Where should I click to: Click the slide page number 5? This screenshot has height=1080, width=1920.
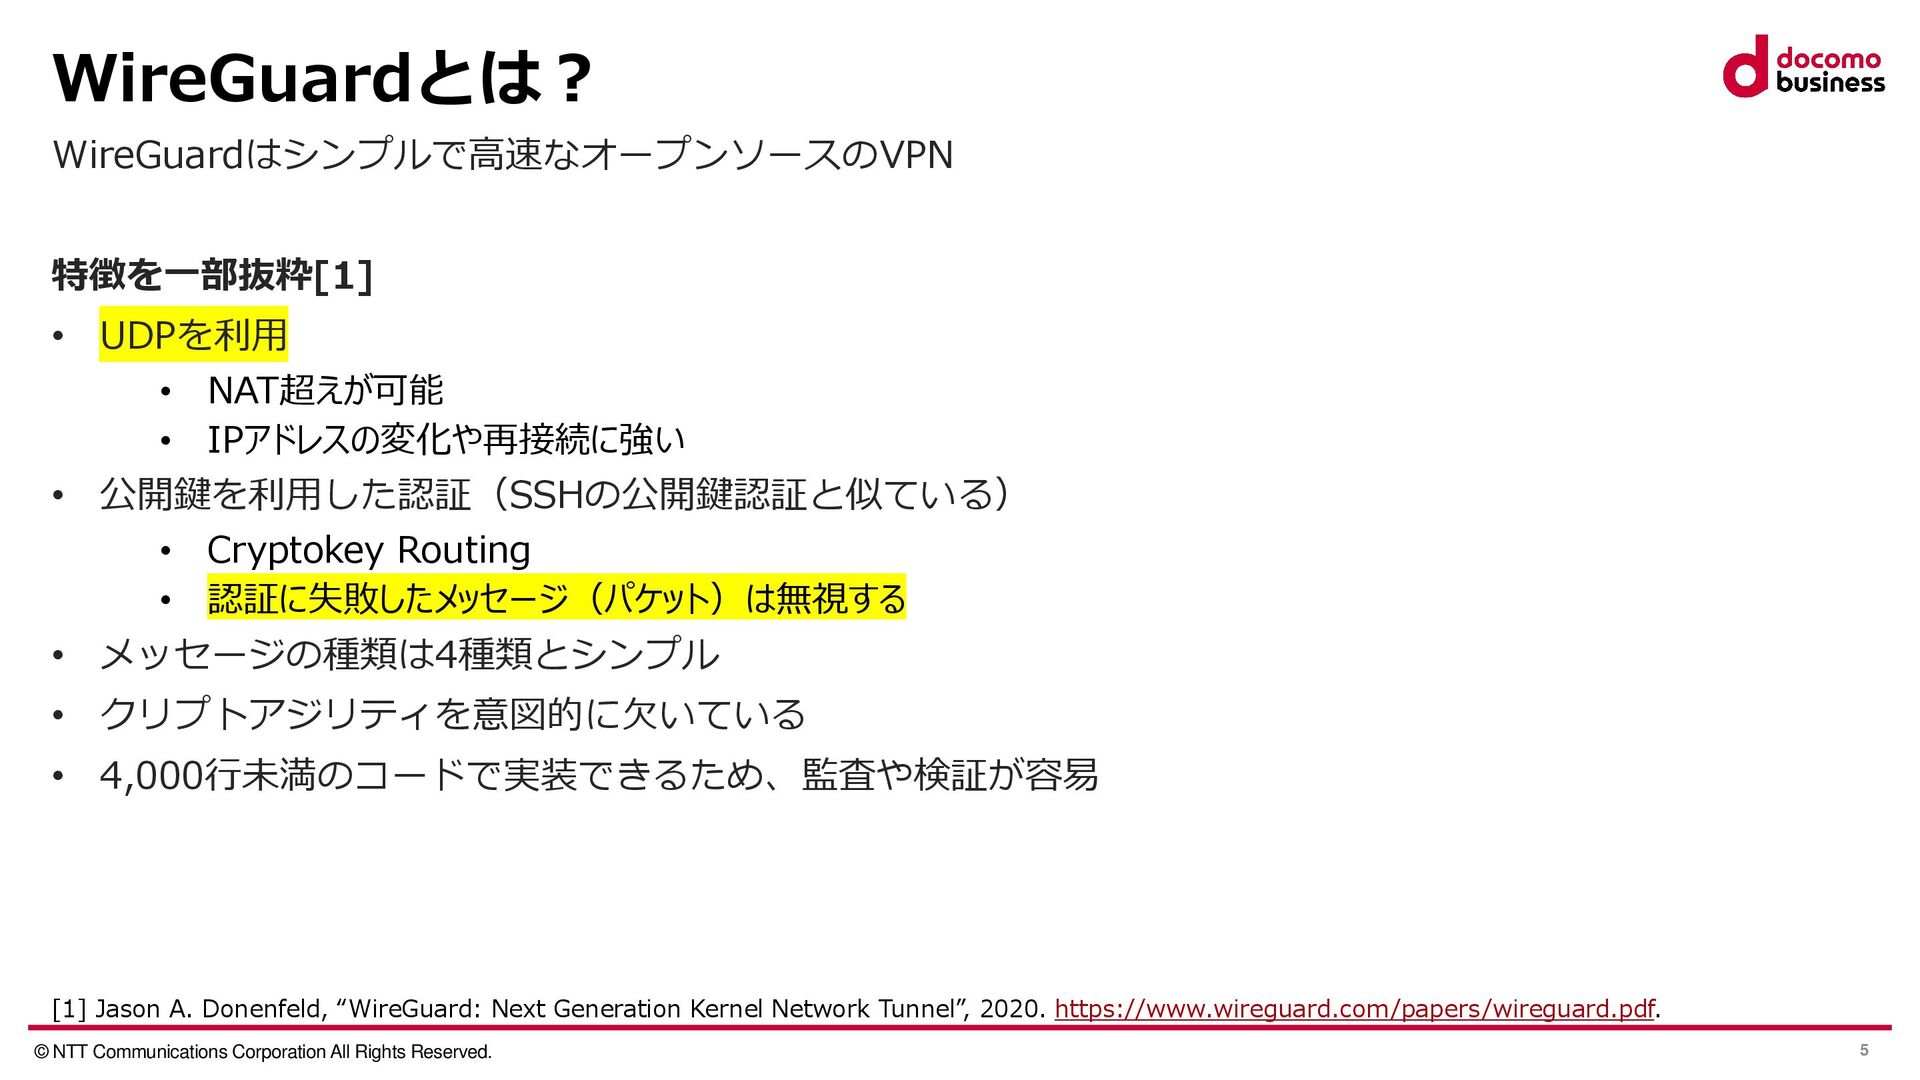coord(1863,1050)
